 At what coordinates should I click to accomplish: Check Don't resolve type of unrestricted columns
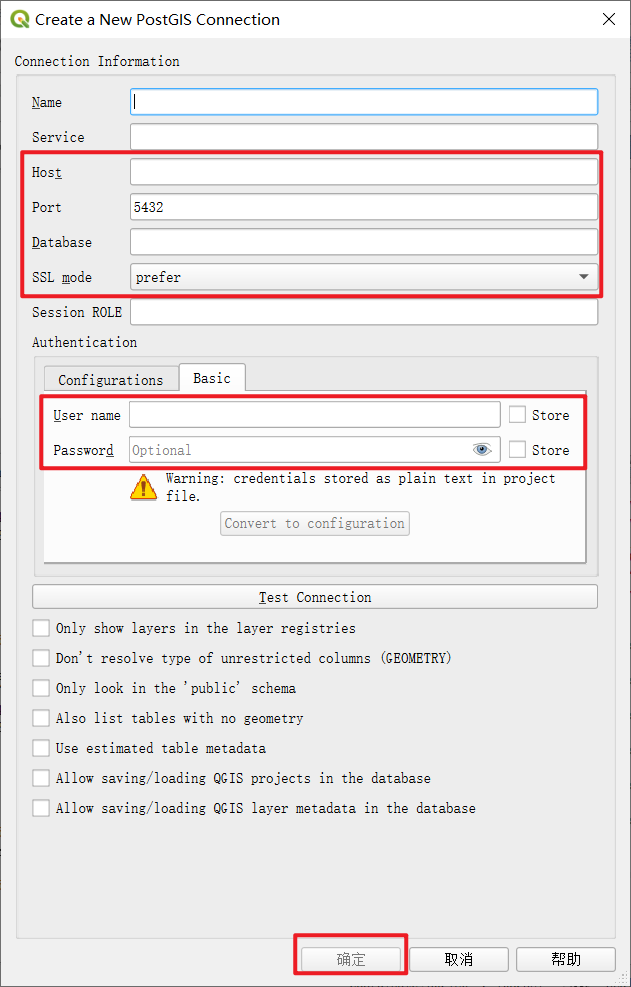pyautogui.click(x=41, y=658)
